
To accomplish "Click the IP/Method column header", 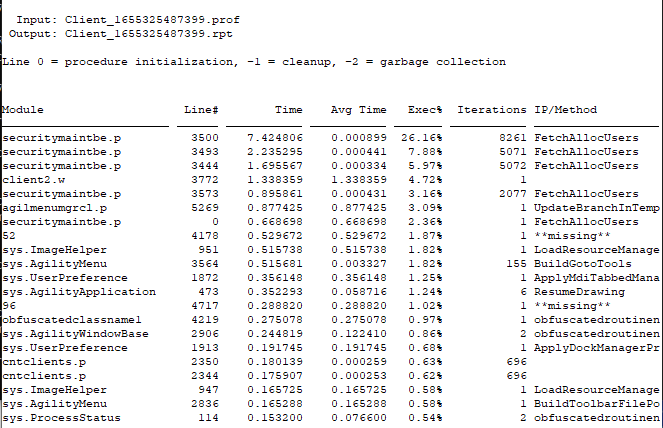I will pos(565,110).
